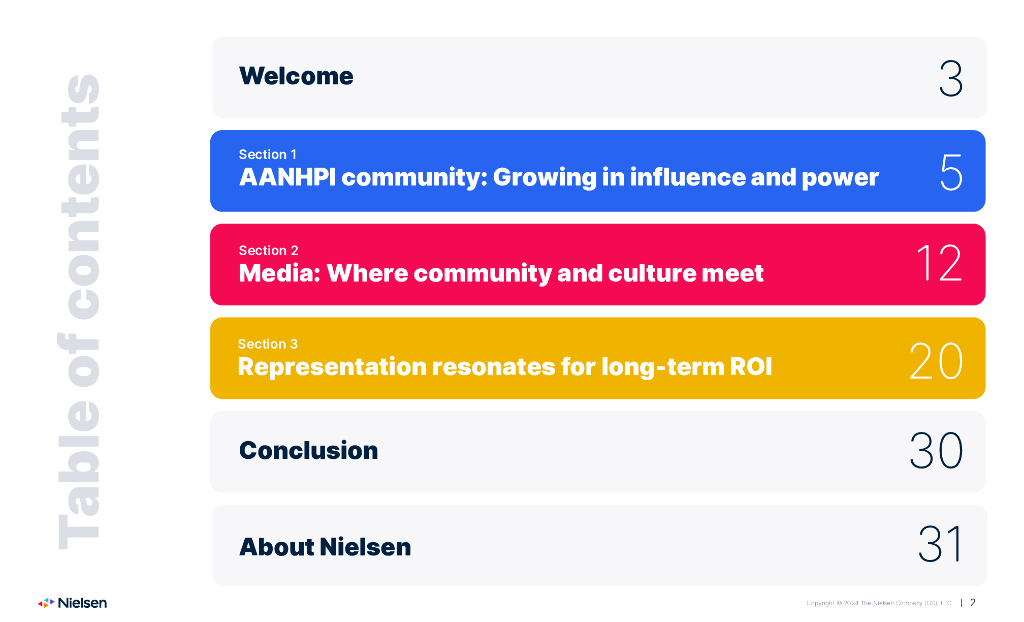Click page number 3 beside Welcome
The height and width of the screenshot is (622, 1024).
950,78
